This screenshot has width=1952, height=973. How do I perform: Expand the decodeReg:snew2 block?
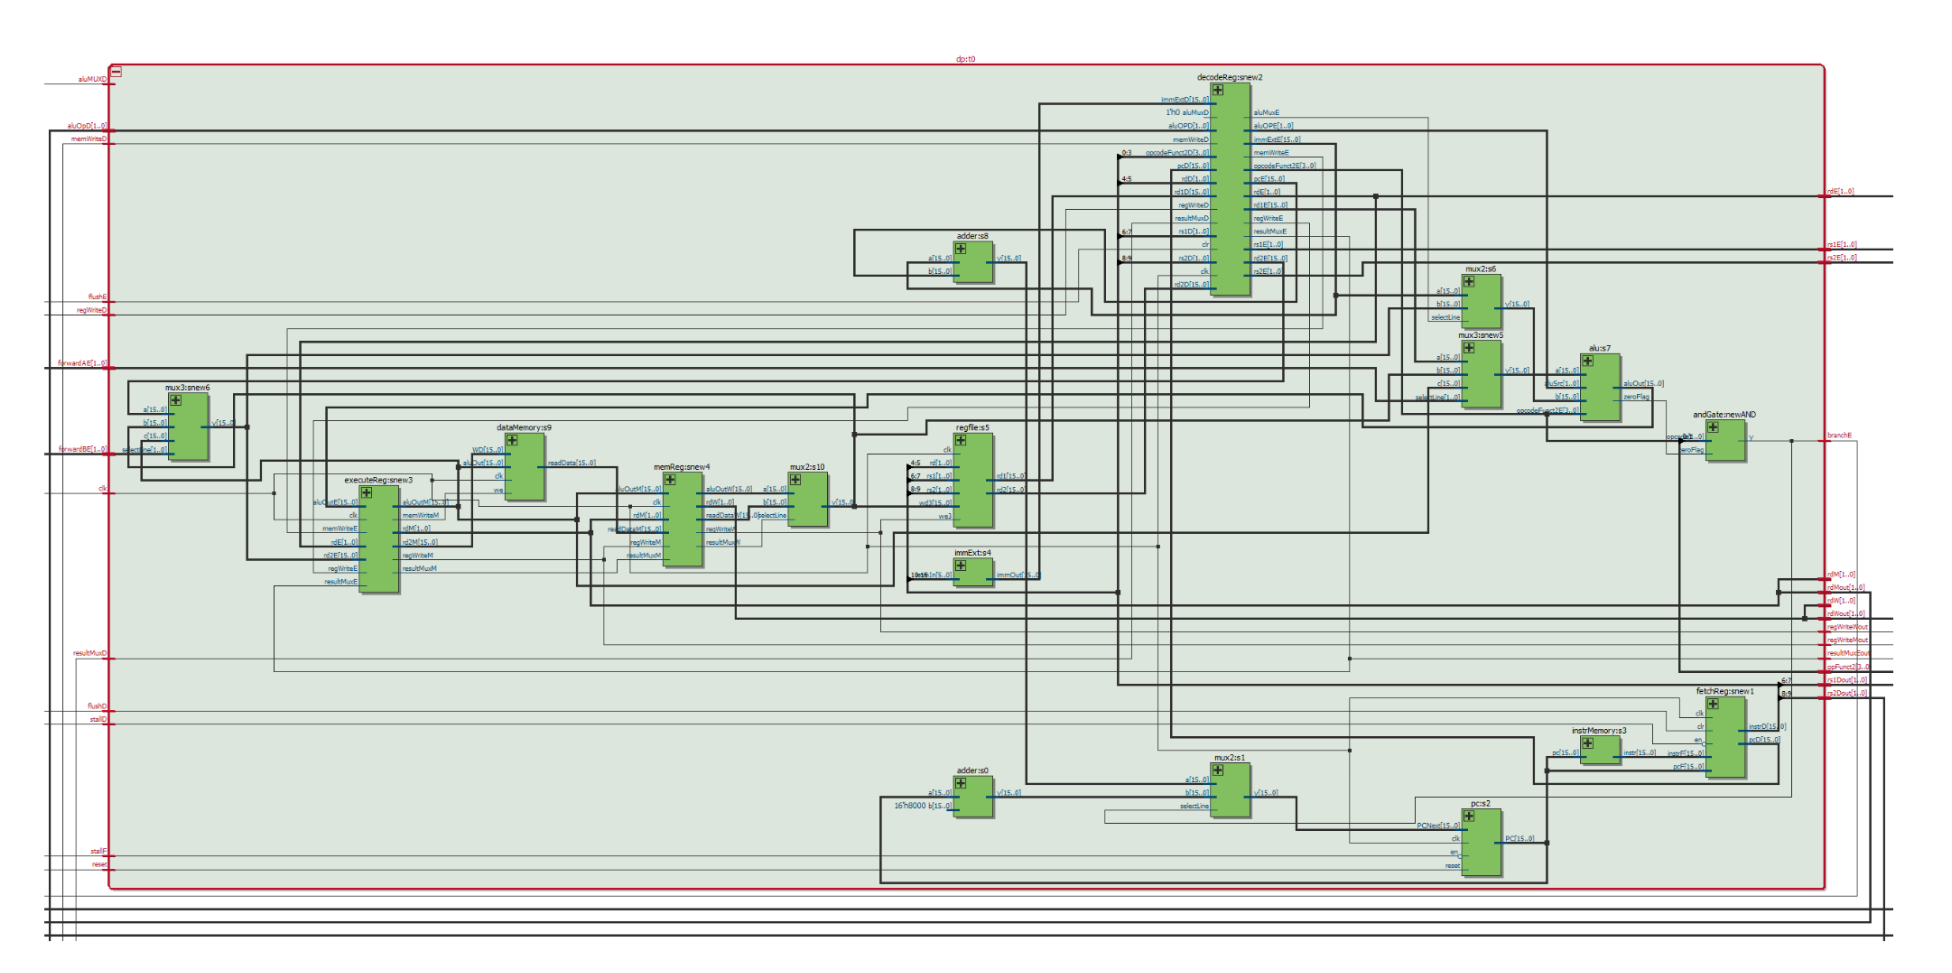pyautogui.click(x=1218, y=90)
